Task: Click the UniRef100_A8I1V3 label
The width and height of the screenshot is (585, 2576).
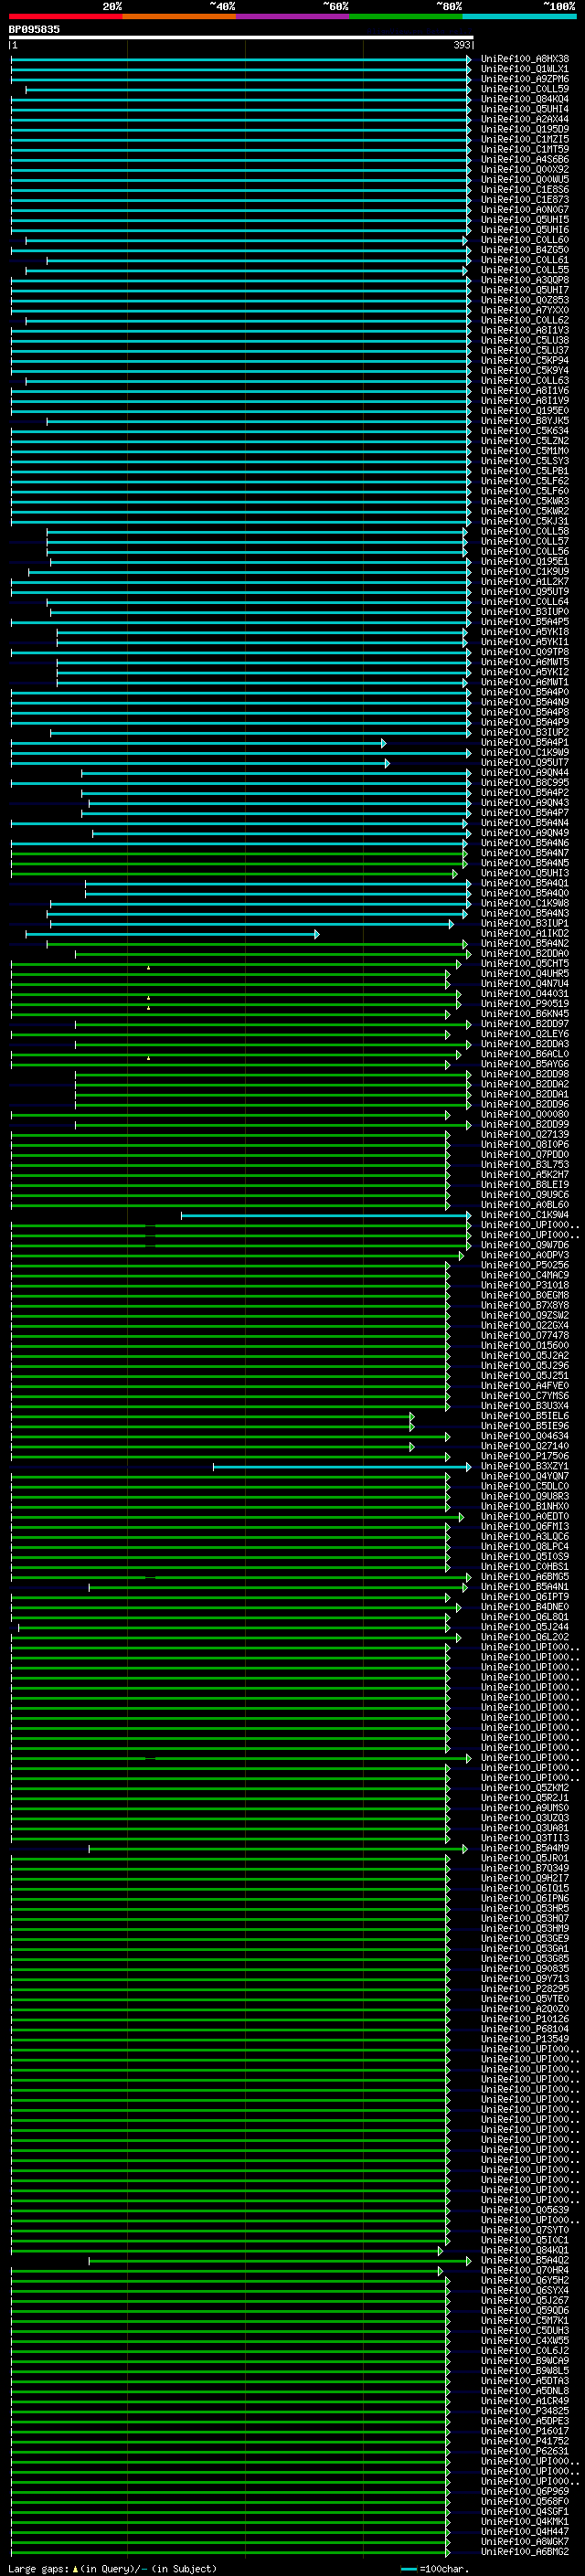Action: click(524, 330)
